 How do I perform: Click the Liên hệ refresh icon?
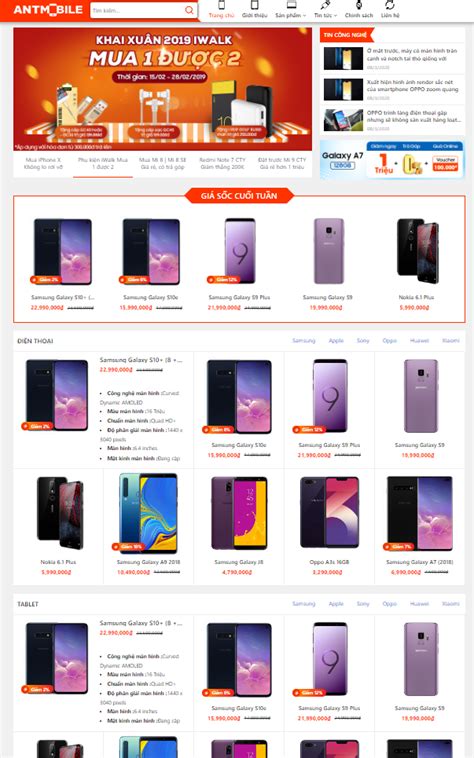[x=389, y=5]
